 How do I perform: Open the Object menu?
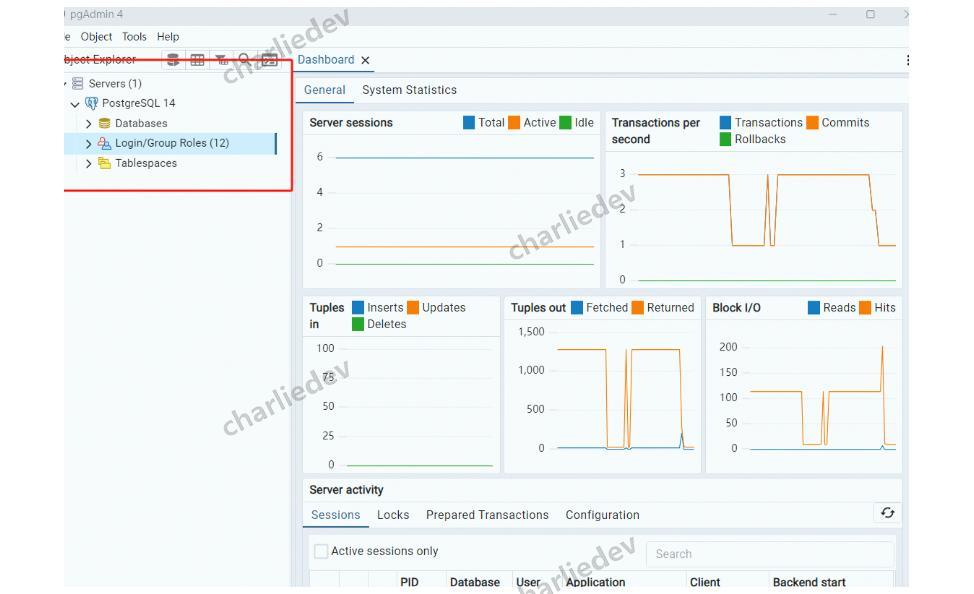[96, 37]
